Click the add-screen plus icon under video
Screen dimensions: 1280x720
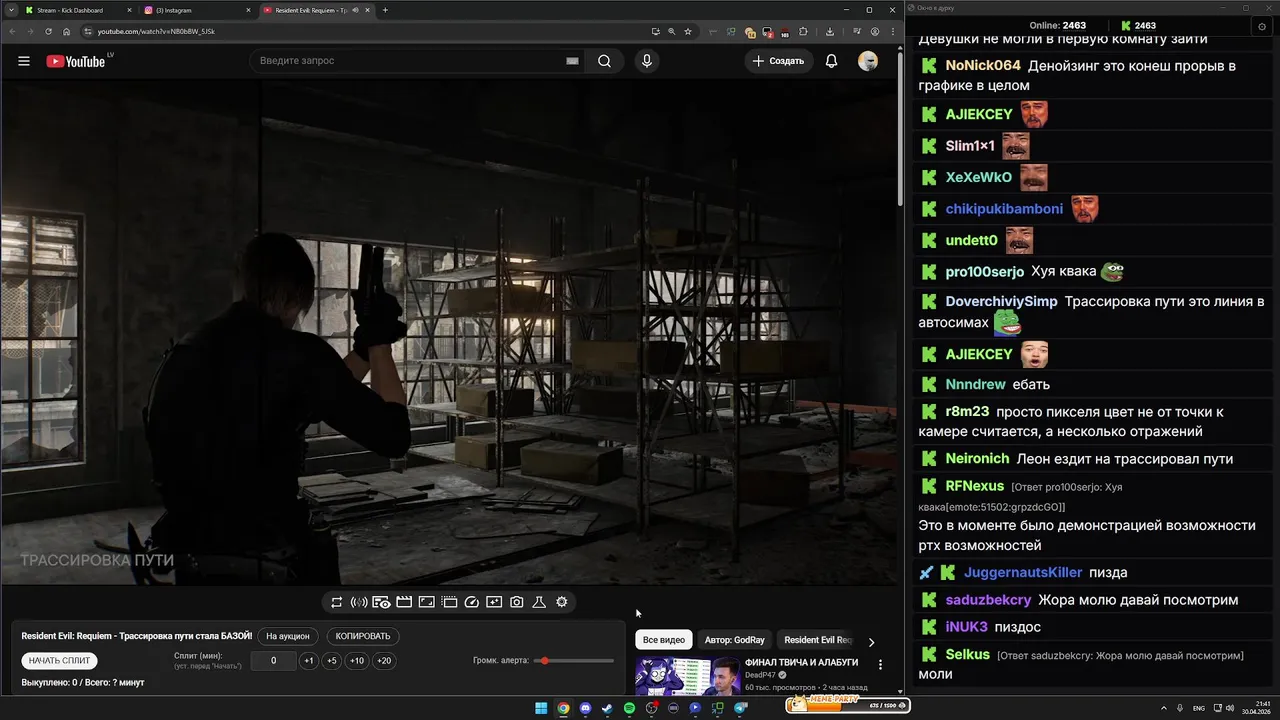click(x=494, y=602)
